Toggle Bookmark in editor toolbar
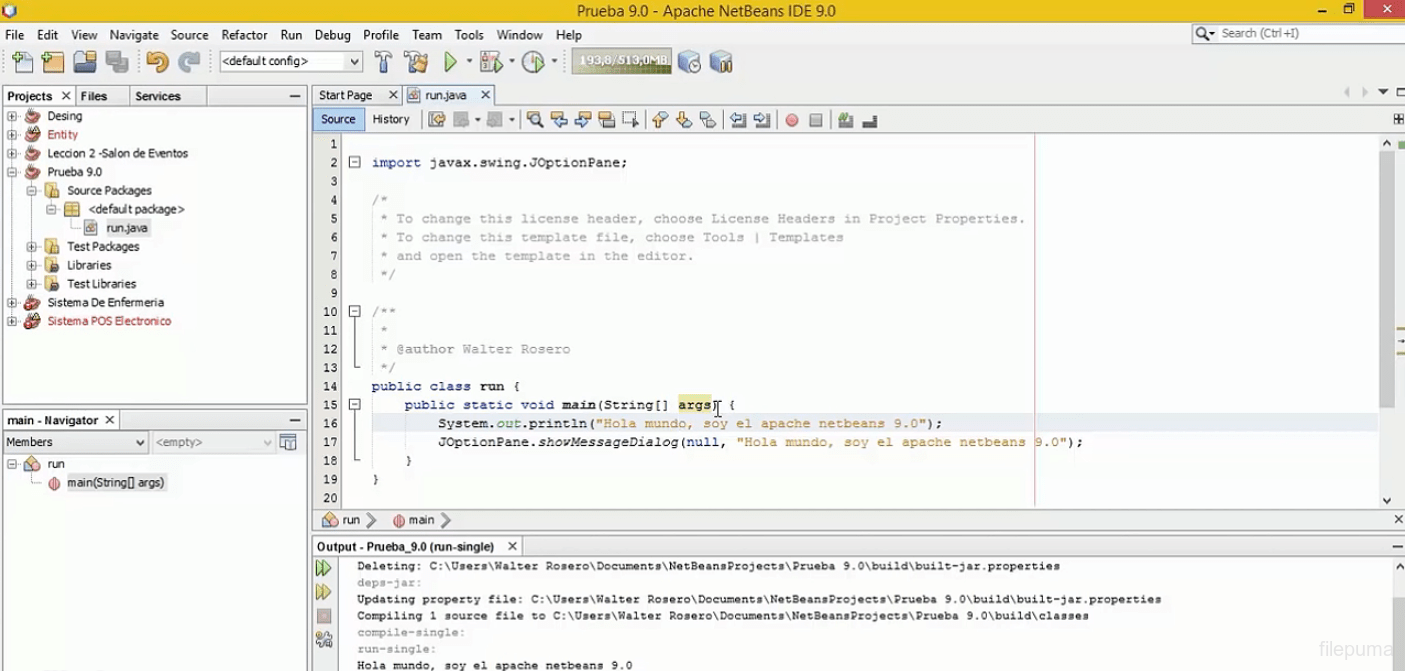 pyautogui.click(x=708, y=120)
